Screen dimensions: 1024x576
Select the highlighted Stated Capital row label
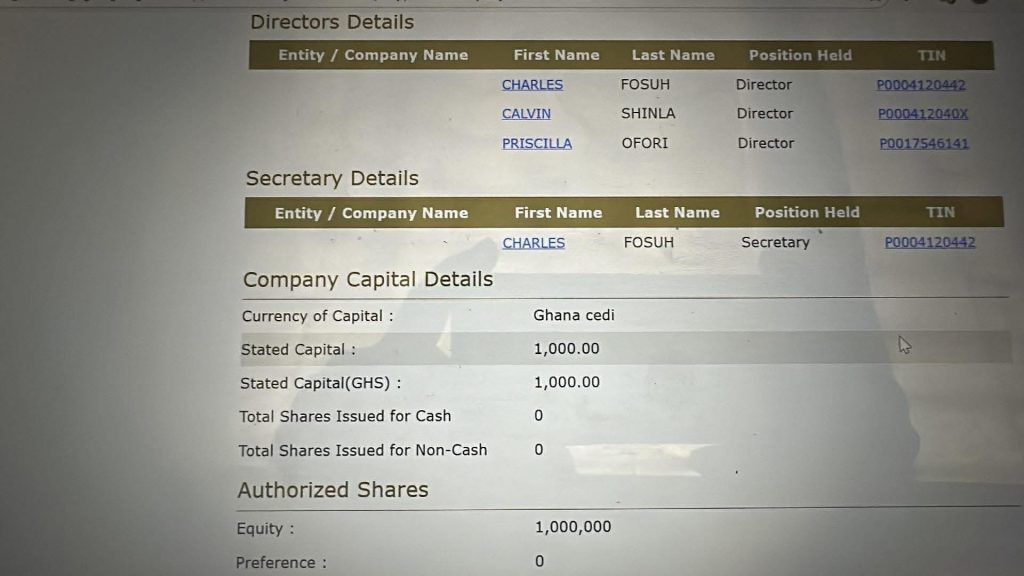pos(298,349)
